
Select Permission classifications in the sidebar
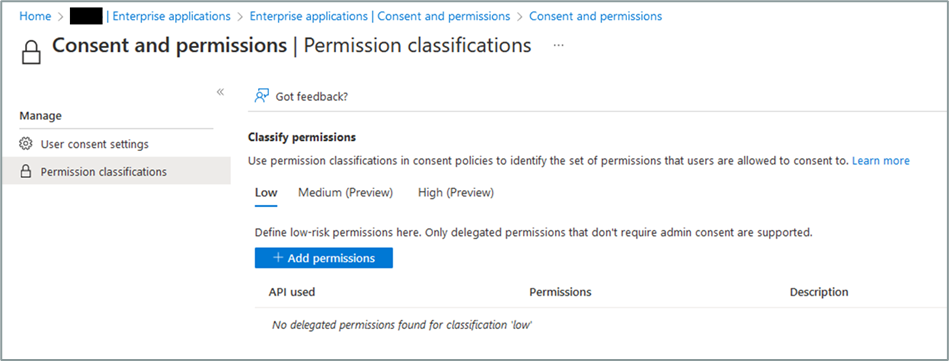(116, 172)
